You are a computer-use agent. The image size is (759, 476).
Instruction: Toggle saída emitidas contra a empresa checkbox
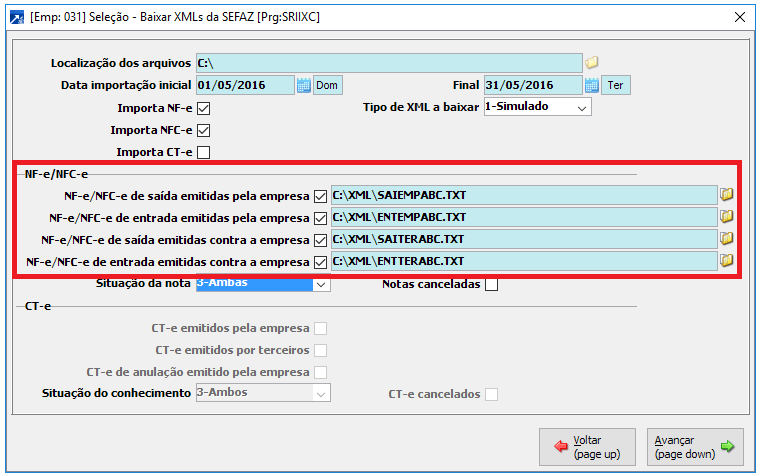tap(320, 240)
